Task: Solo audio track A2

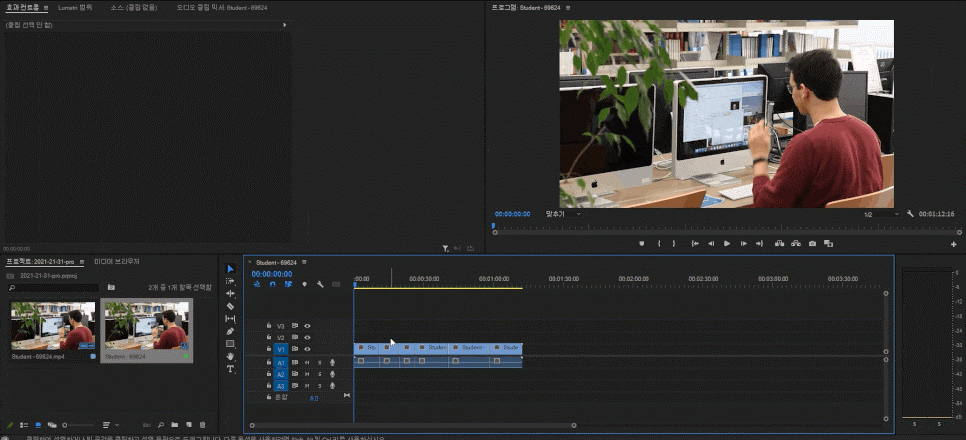Action: click(319, 374)
